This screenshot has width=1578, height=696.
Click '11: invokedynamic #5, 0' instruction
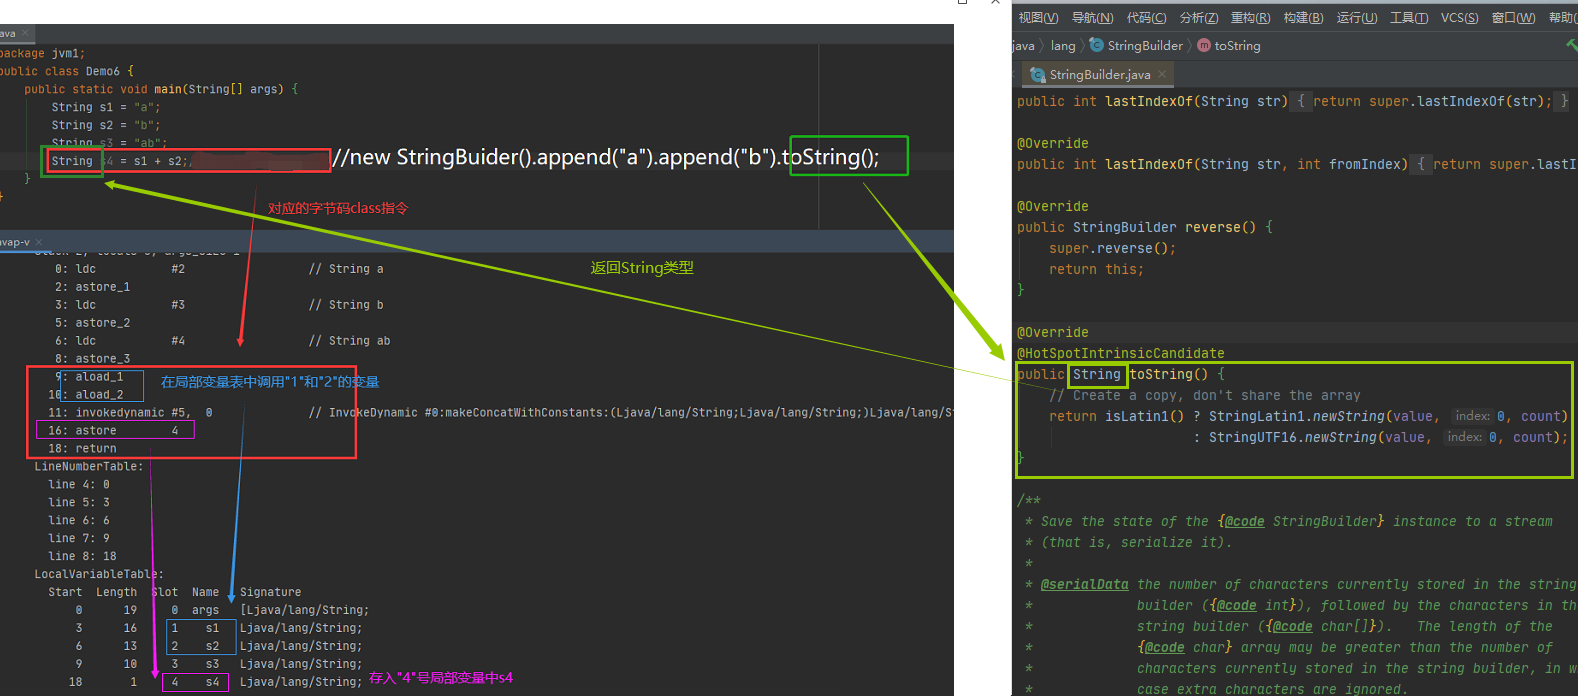click(130, 413)
